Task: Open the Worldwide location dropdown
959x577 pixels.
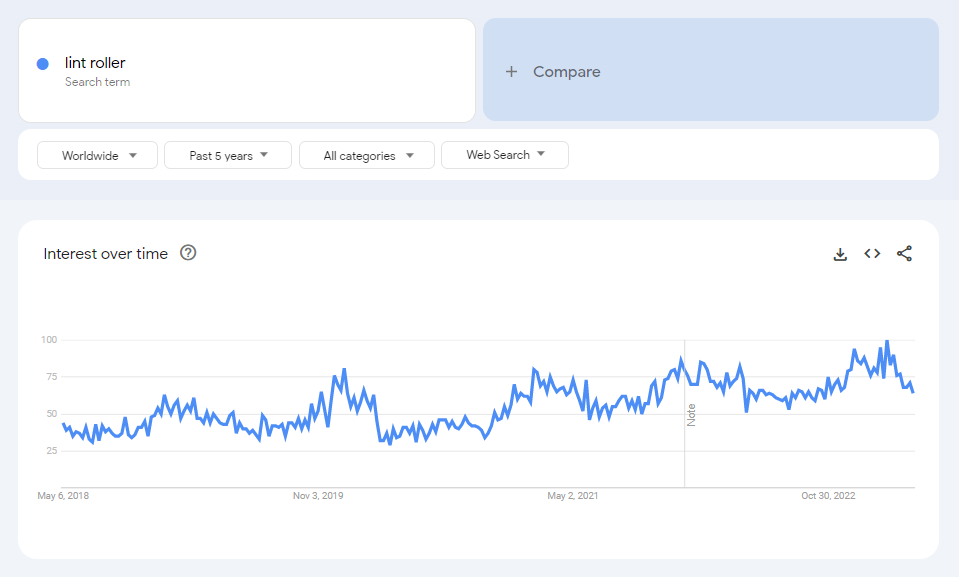Action: (x=97, y=155)
